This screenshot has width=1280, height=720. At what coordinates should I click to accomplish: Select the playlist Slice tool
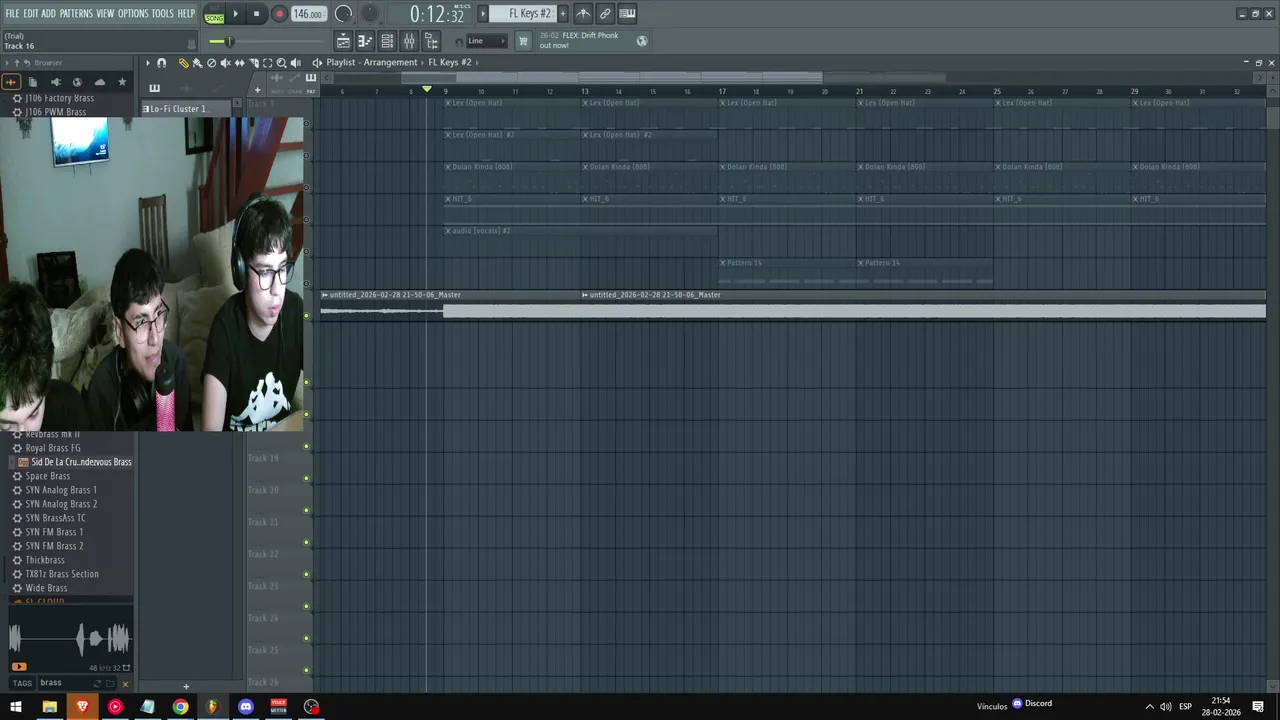(253, 63)
